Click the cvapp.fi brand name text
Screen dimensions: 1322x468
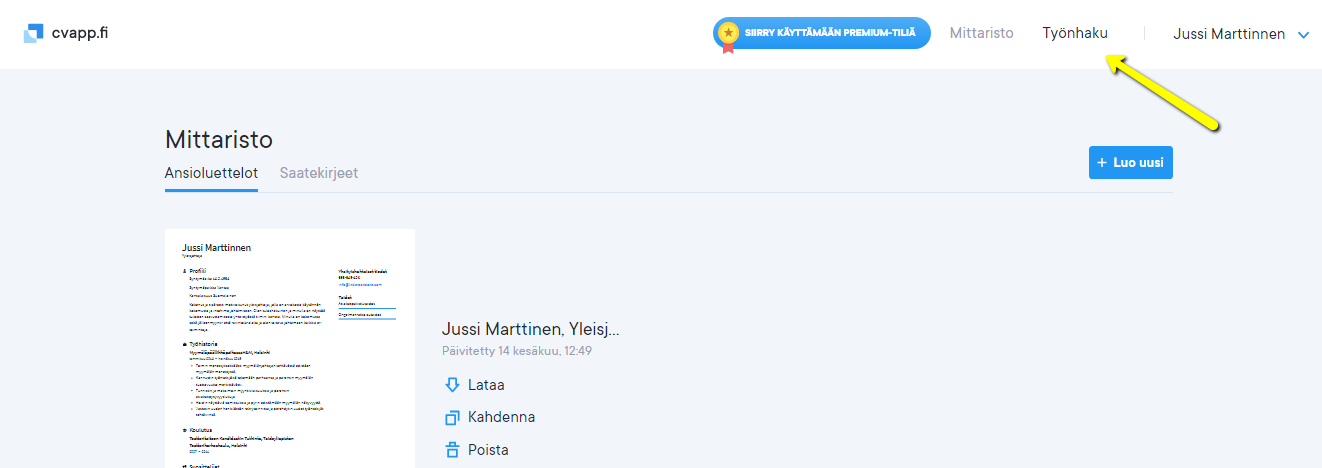(80, 33)
